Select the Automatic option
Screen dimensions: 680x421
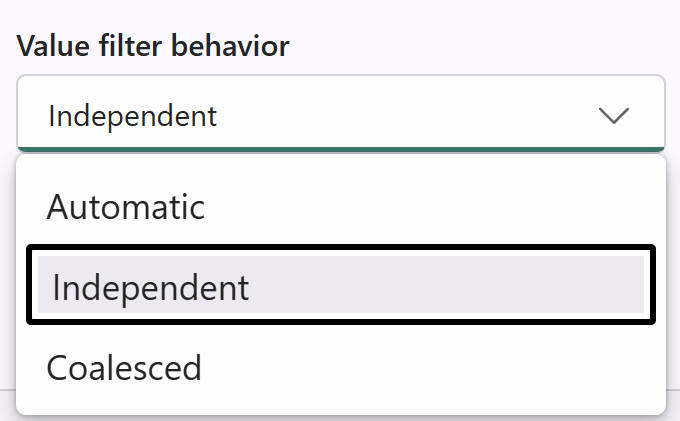[126, 207]
